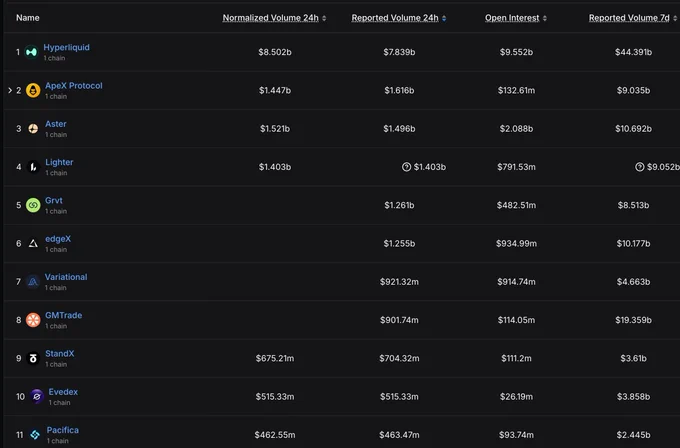Sort by Reported Volume 7d header
This screenshot has height=448, width=680.
629,18
